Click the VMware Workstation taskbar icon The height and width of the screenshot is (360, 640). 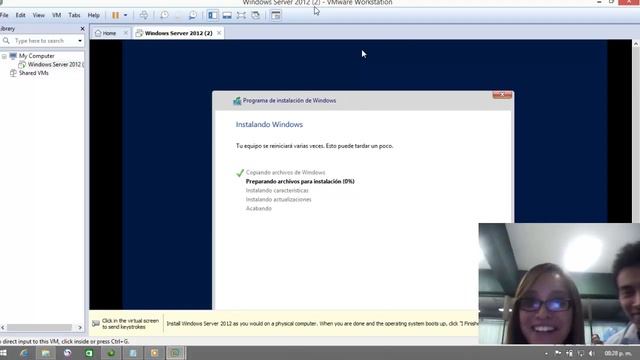pos(176,353)
